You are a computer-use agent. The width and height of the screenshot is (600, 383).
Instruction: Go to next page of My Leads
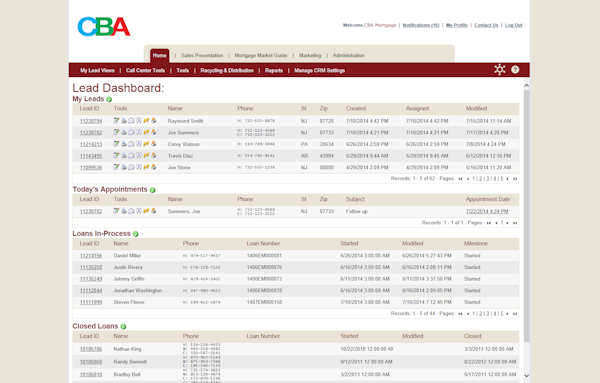click(507, 179)
